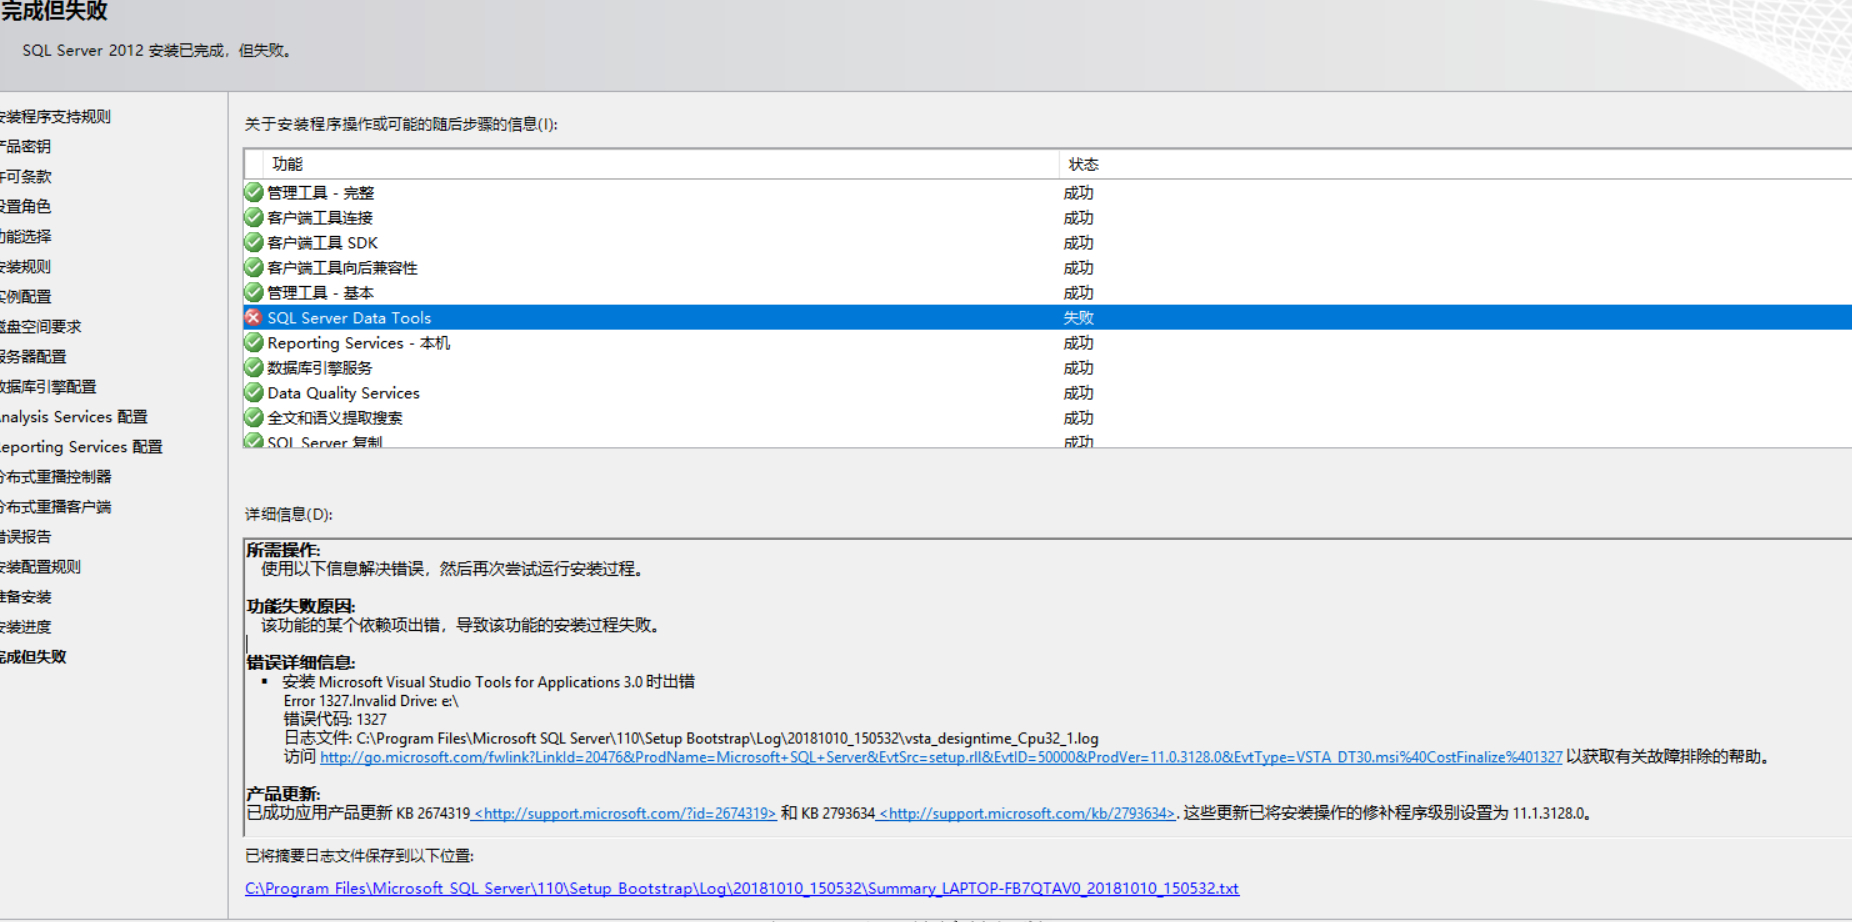The height and width of the screenshot is (922, 1852).
Task: Open the Summary_LAPTOP log file link
Action: click(742, 888)
